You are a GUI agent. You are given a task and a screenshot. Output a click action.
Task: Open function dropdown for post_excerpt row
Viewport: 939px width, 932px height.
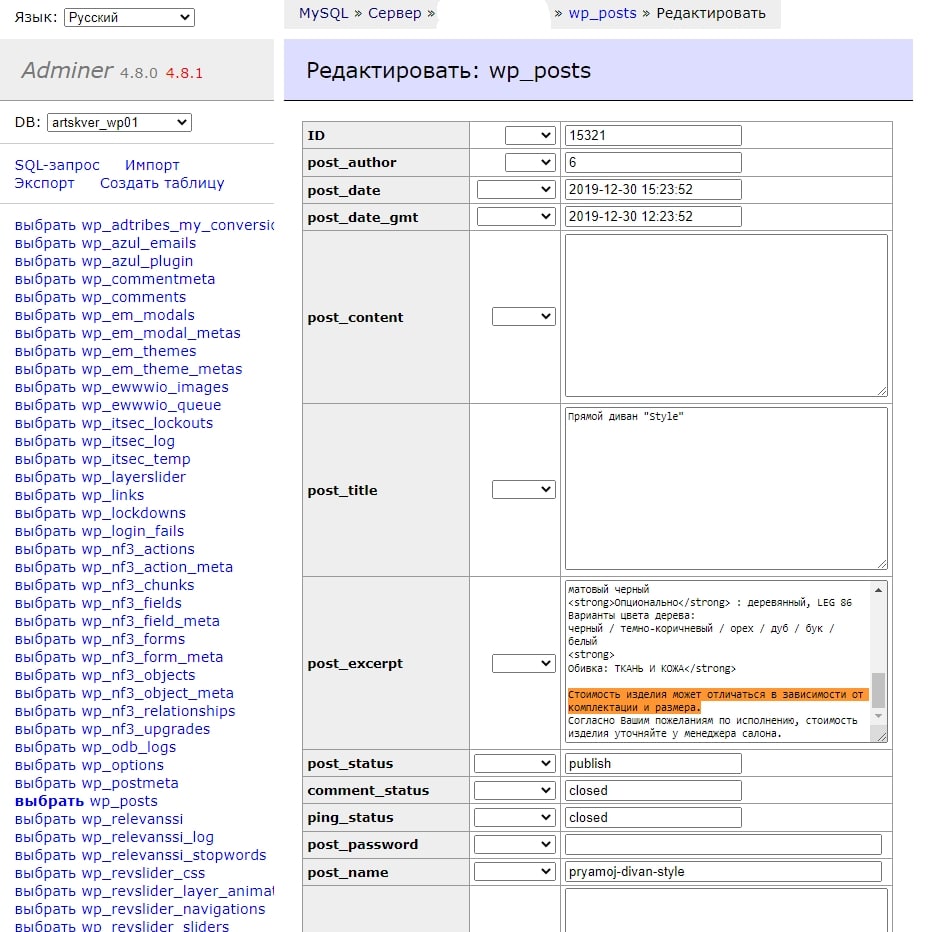(523, 663)
